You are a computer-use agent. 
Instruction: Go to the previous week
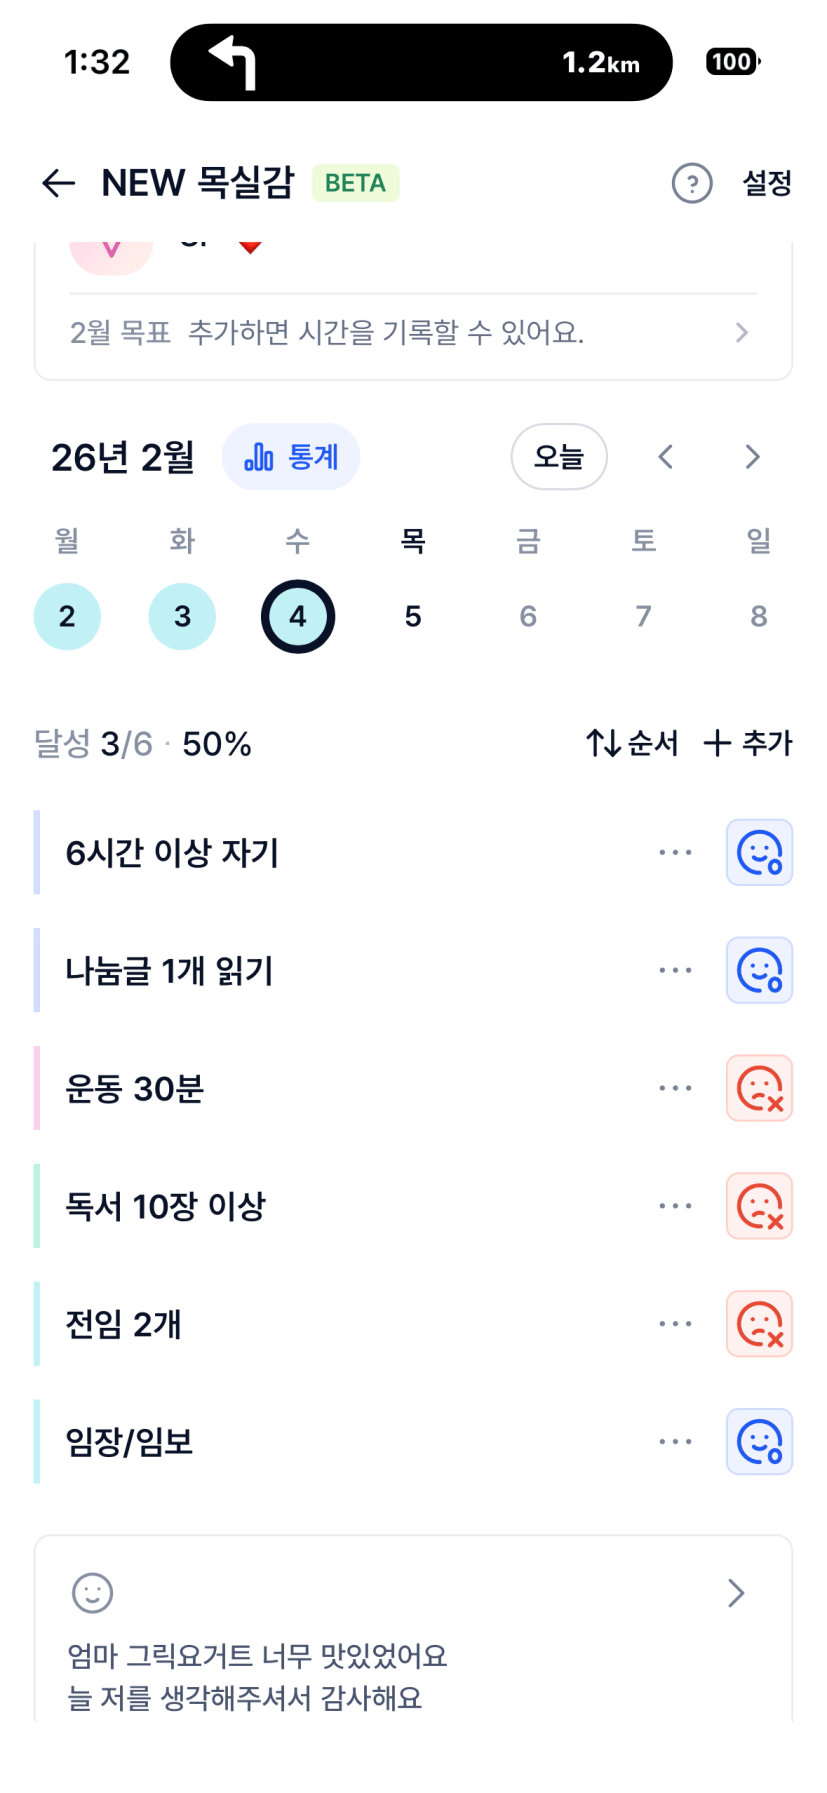(x=666, y=457)
